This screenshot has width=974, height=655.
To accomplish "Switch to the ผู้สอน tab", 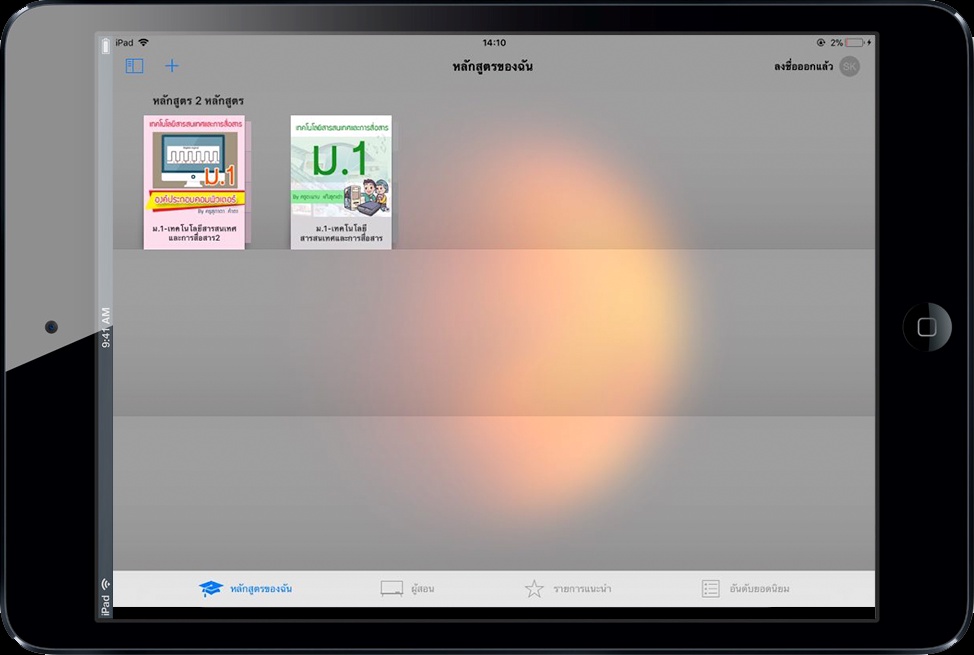I will coord(407,589).
